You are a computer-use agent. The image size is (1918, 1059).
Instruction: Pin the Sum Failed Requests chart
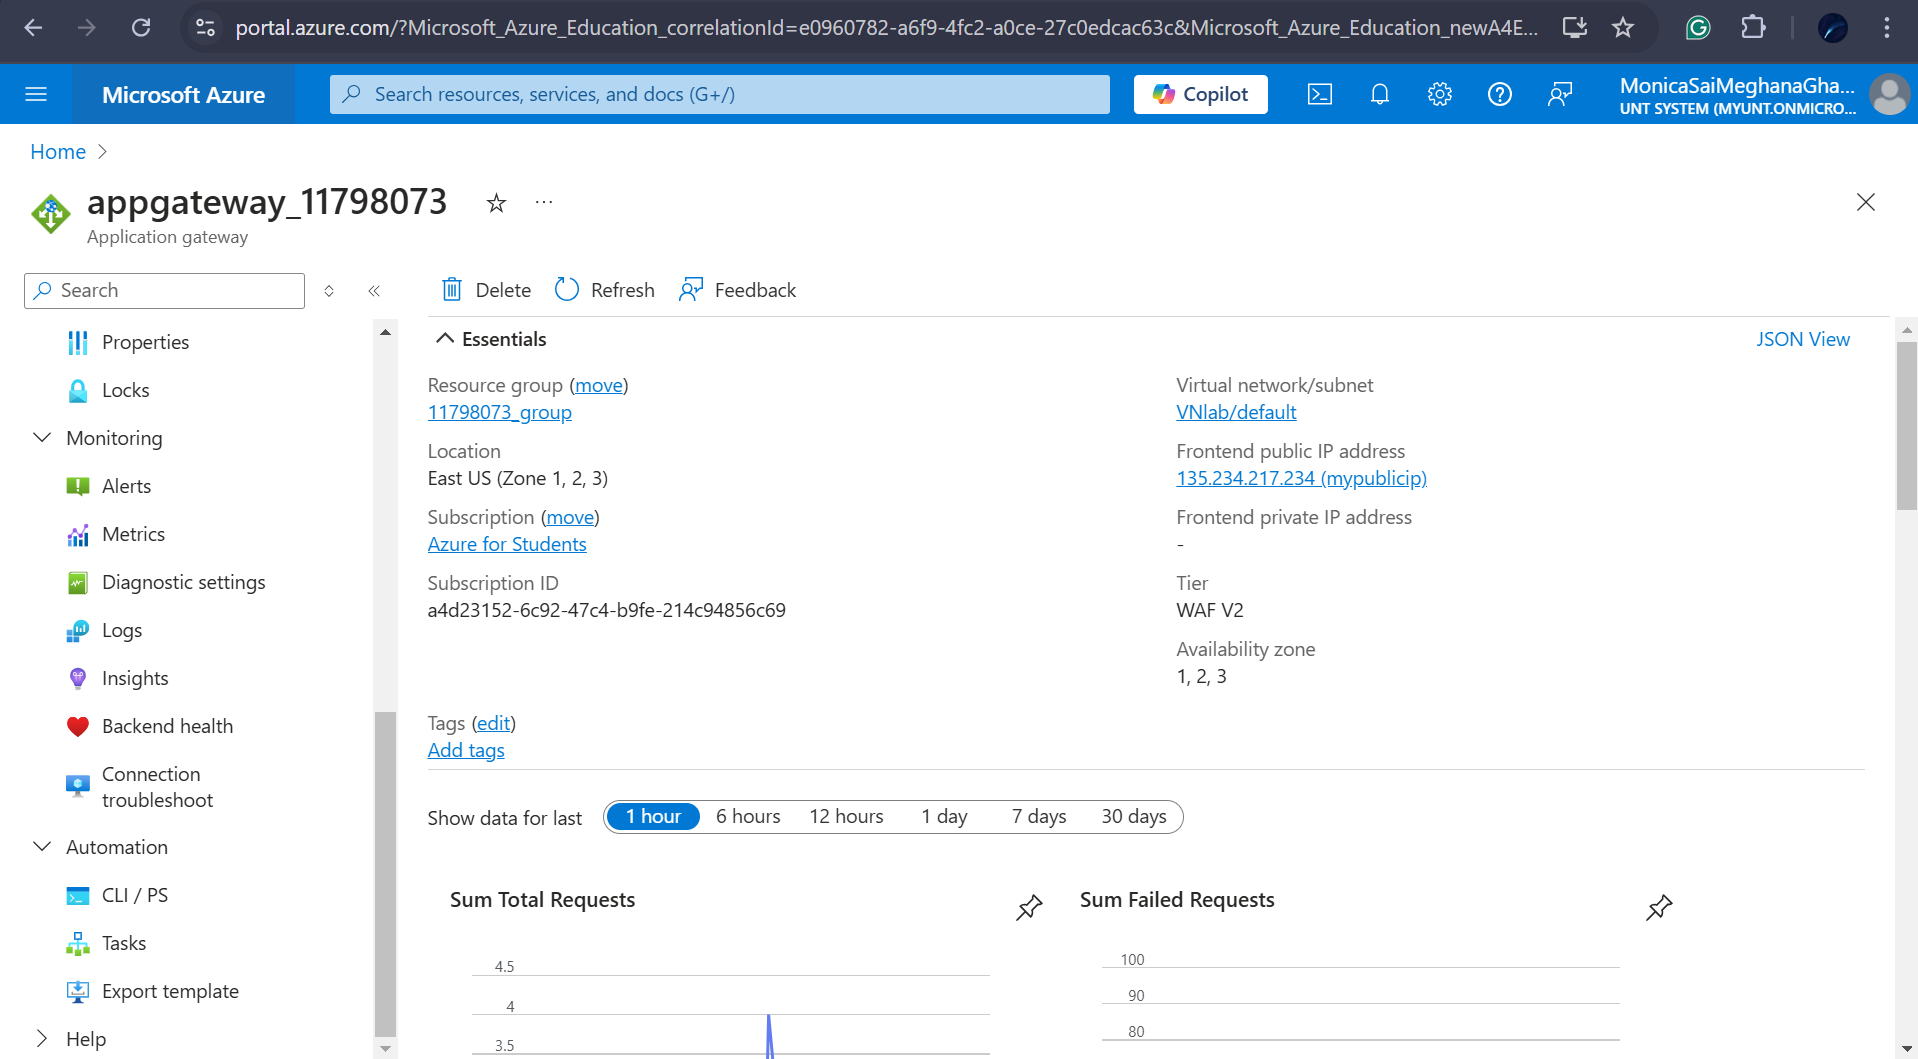click(1659, 907)
